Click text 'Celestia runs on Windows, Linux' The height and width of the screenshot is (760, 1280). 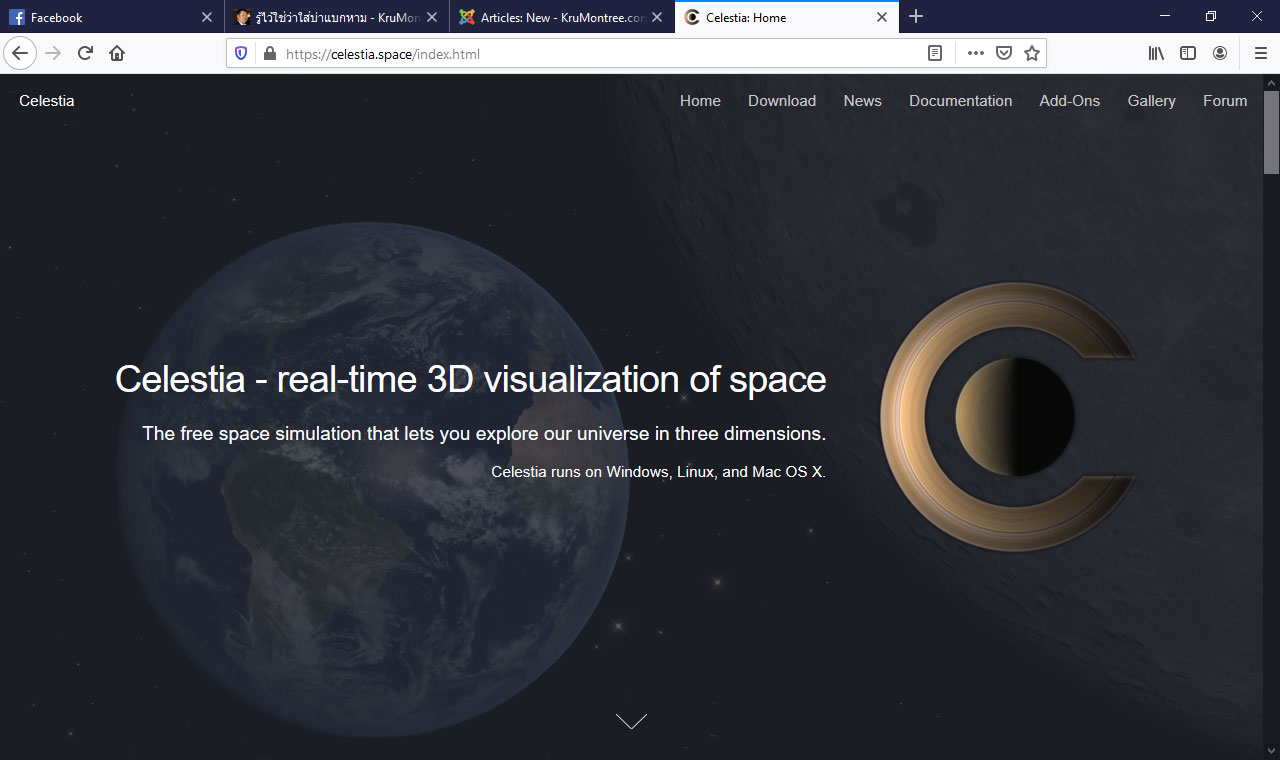658,472
